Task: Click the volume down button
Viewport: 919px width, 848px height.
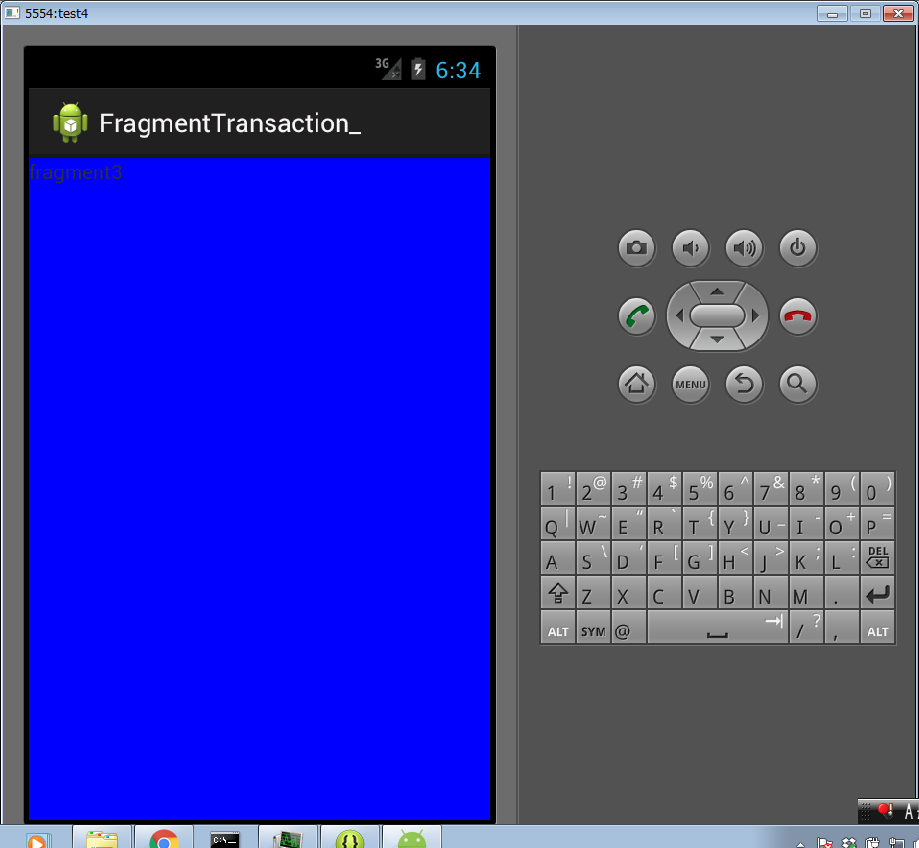Action: pyautogui.click(x=690, y=248)
